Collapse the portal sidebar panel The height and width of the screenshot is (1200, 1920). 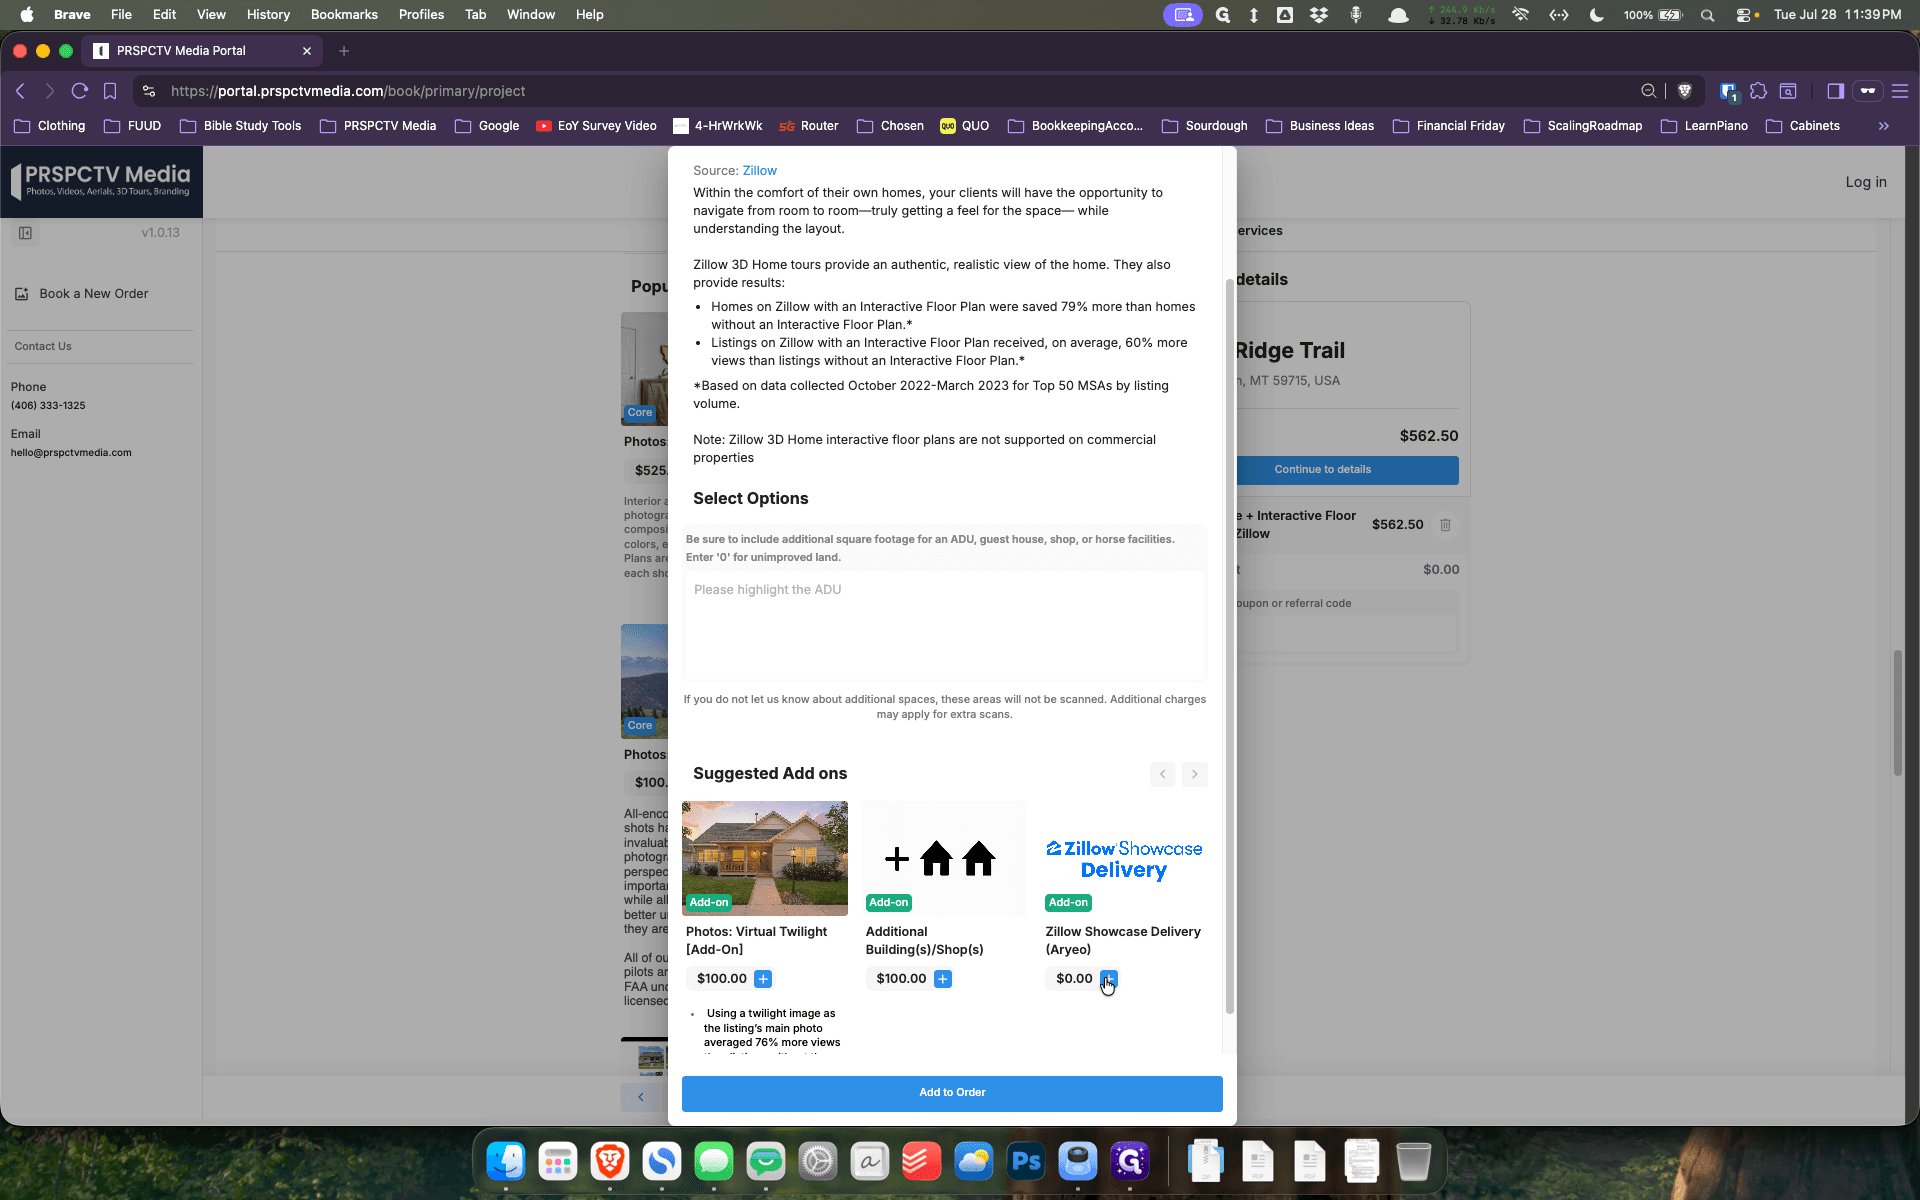point(25,233)
